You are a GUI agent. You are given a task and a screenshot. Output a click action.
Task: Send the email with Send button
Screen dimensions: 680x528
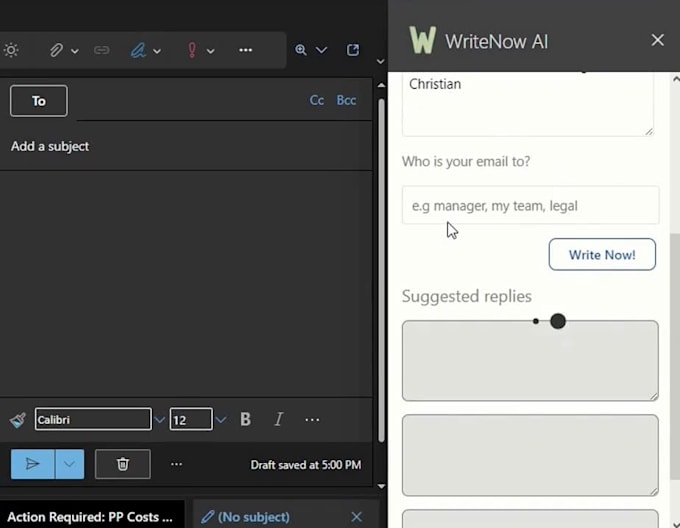click(x=33, y=464)
